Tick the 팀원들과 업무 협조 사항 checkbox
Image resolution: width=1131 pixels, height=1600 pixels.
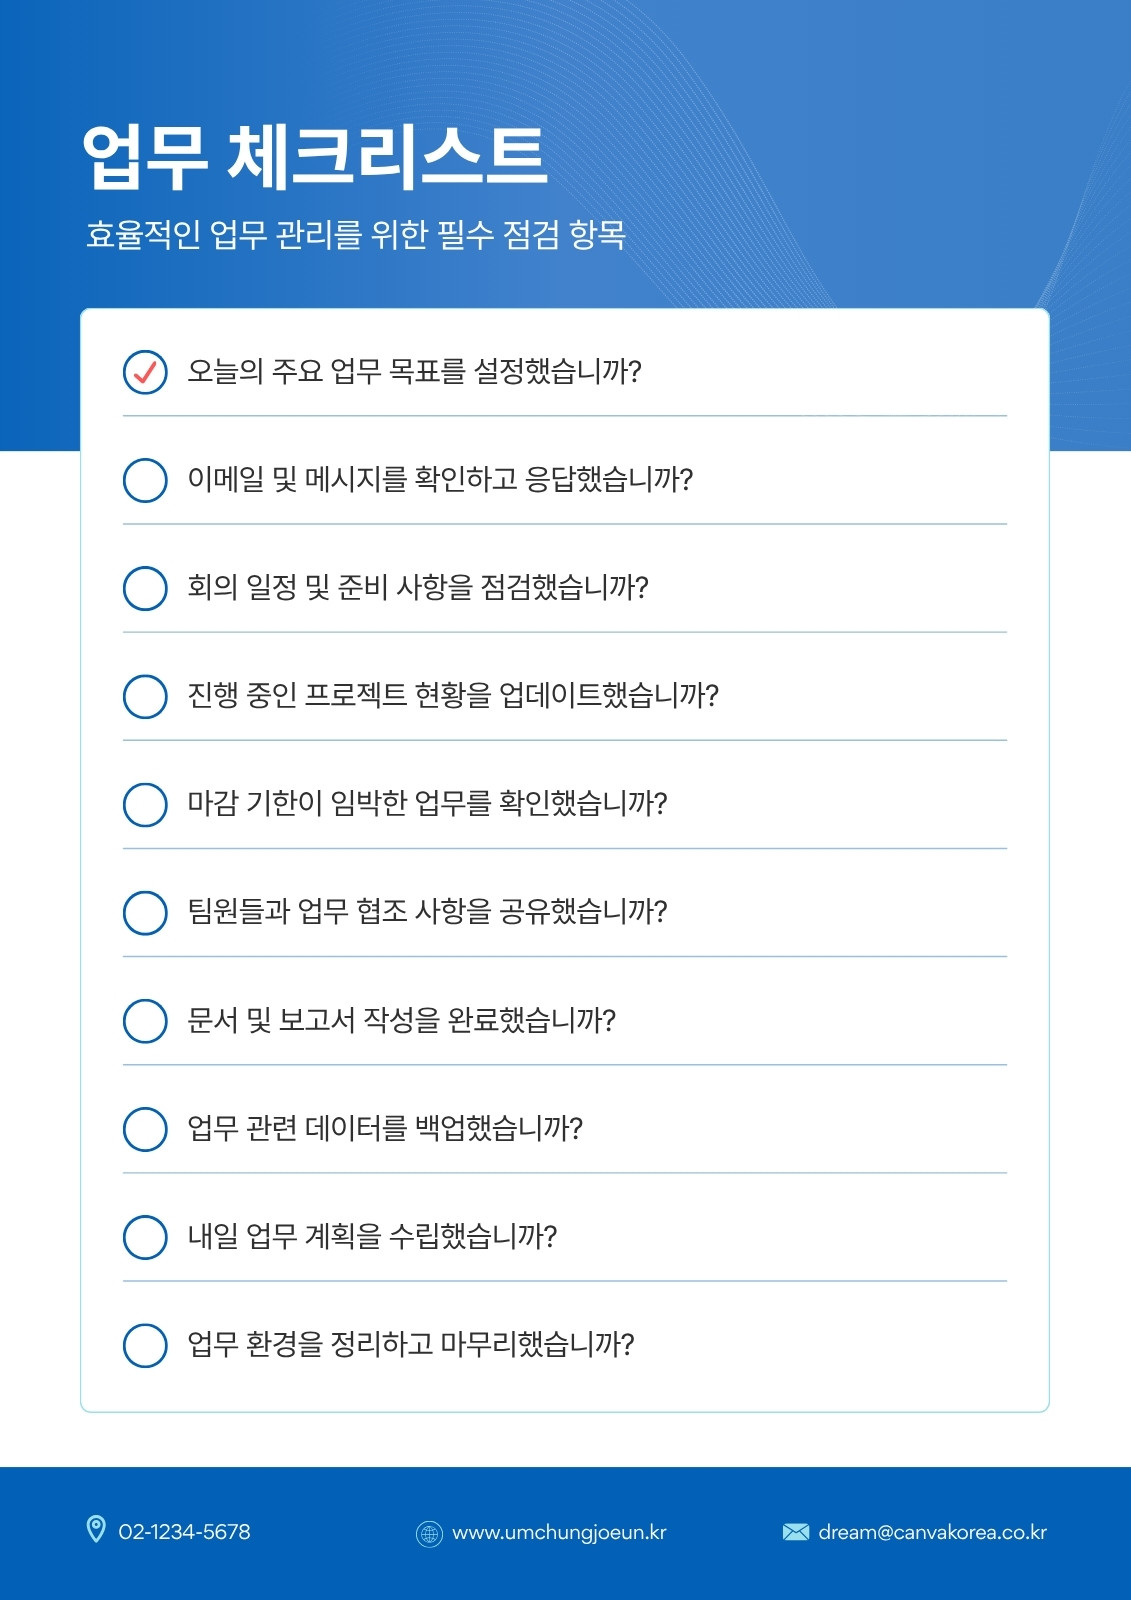[145, 912]
